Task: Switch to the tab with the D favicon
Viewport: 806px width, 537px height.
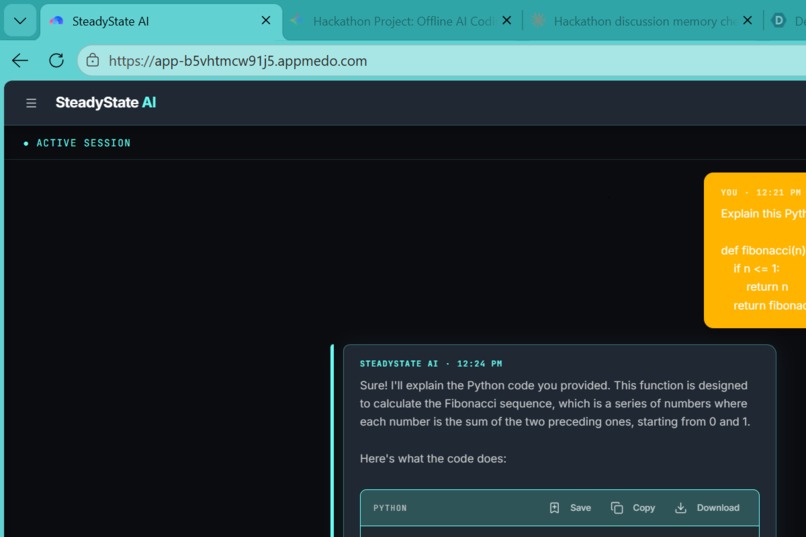Action: (785, 21)
